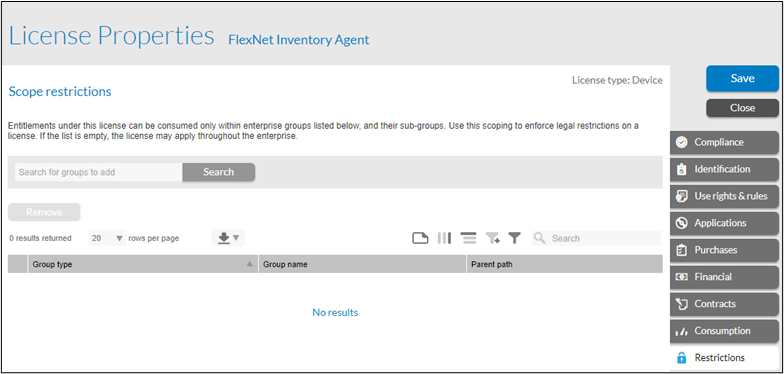
Task: Click the magnifier icon in grid search
Action: (x=539, y=238)
